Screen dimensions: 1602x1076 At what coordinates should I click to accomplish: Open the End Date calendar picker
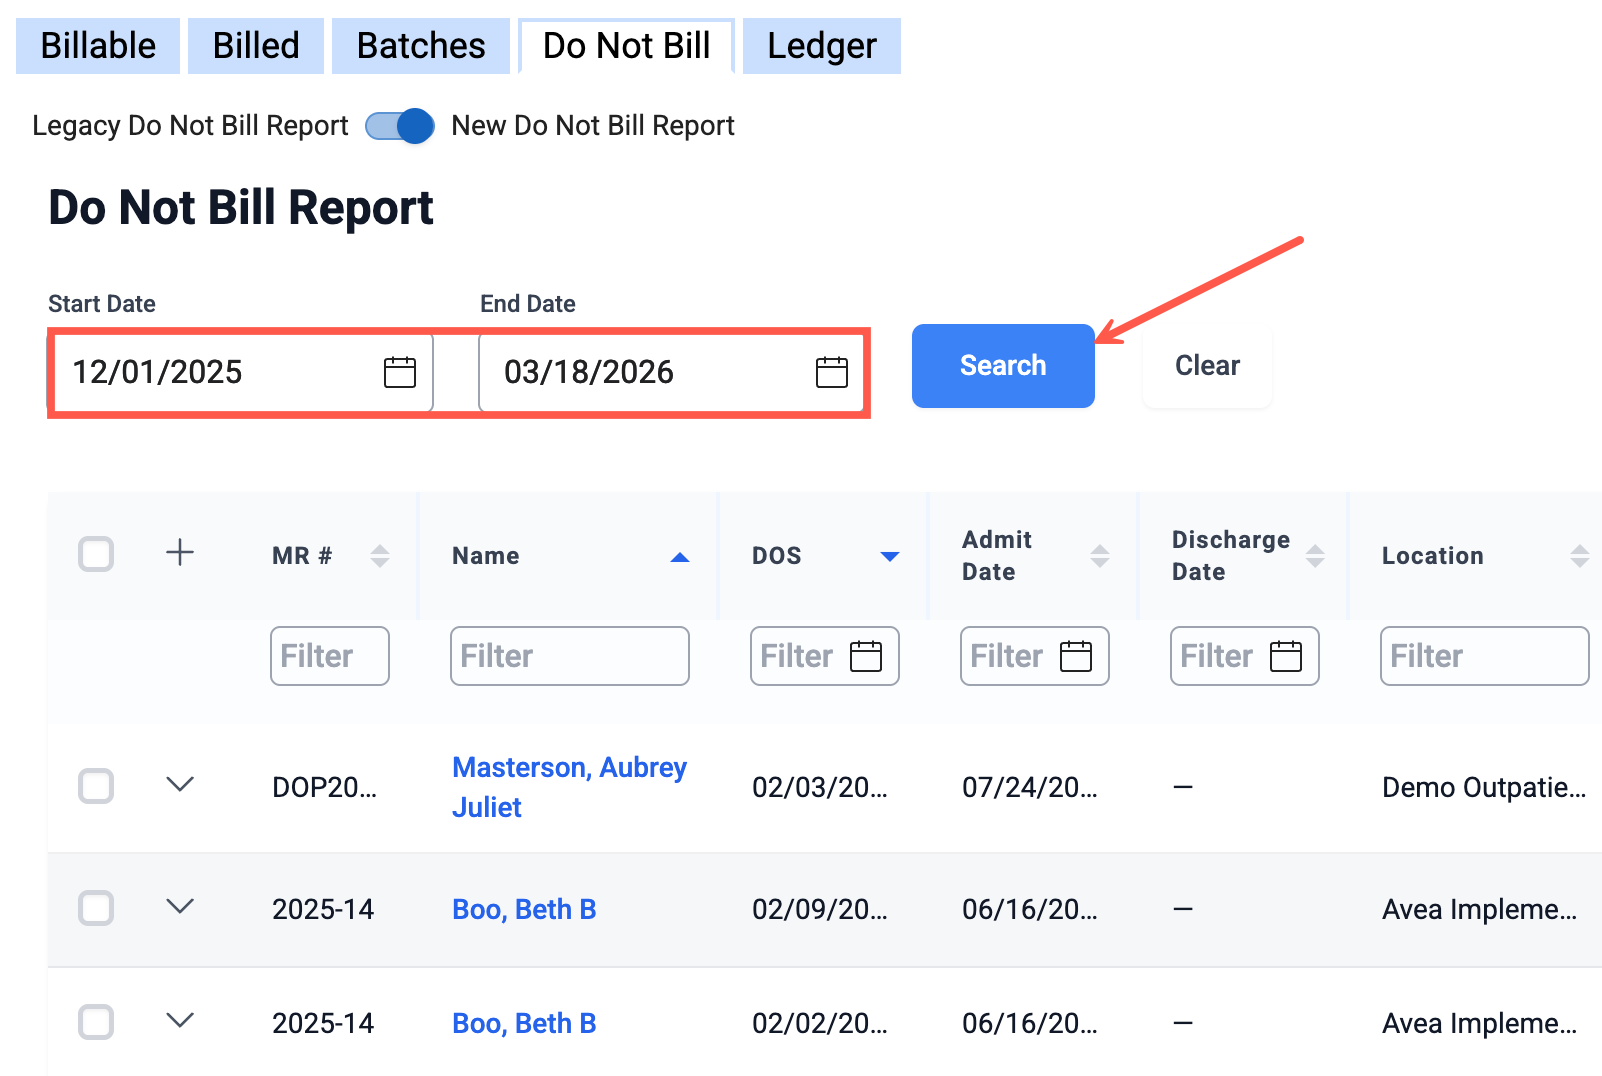[831, 372]
